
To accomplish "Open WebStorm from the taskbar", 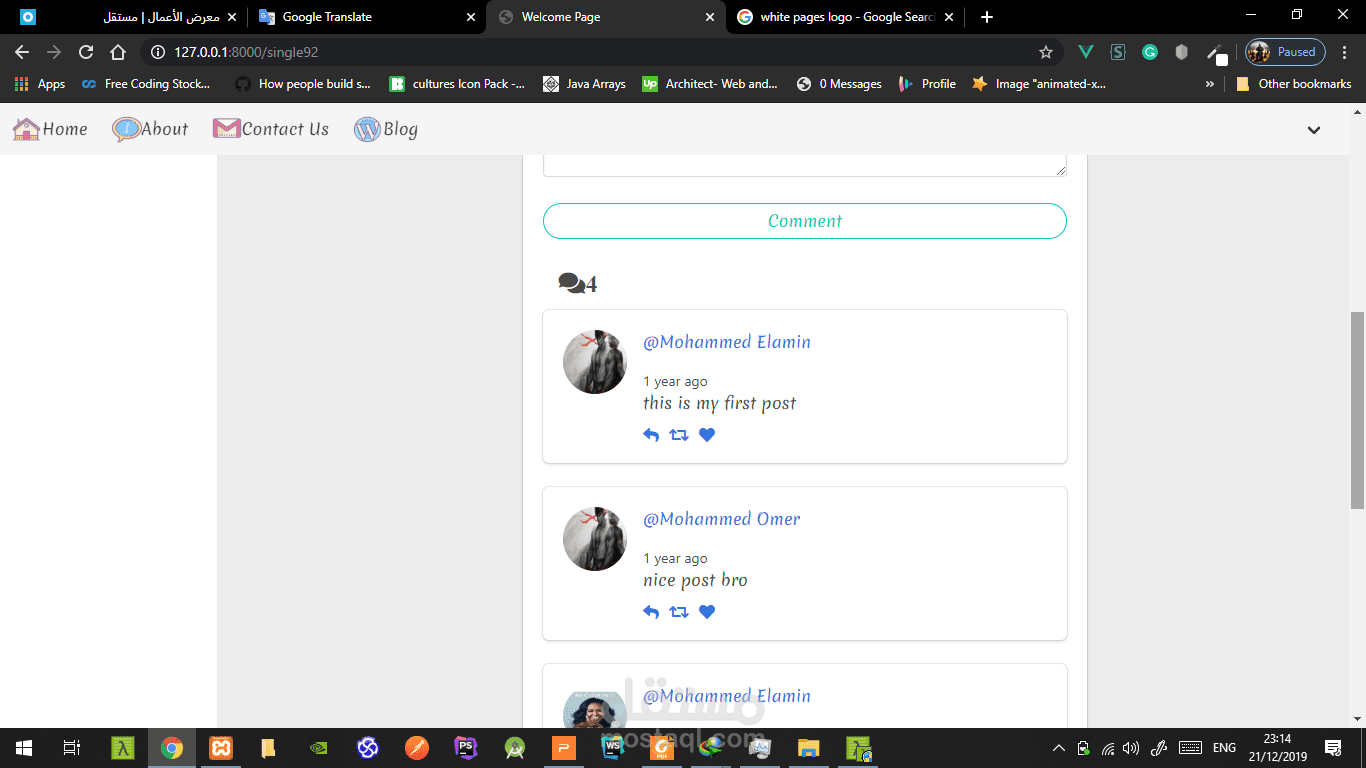I will tap(613, 748).
